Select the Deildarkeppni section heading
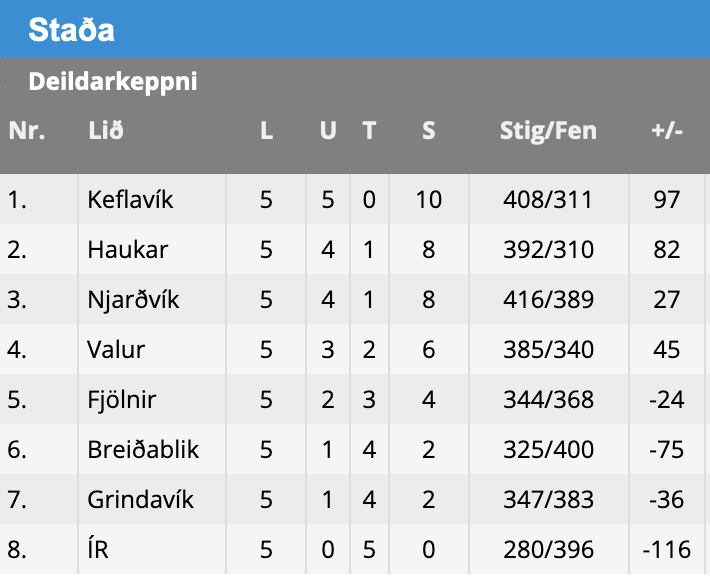 pyautogui.click(x=113, y=81)
